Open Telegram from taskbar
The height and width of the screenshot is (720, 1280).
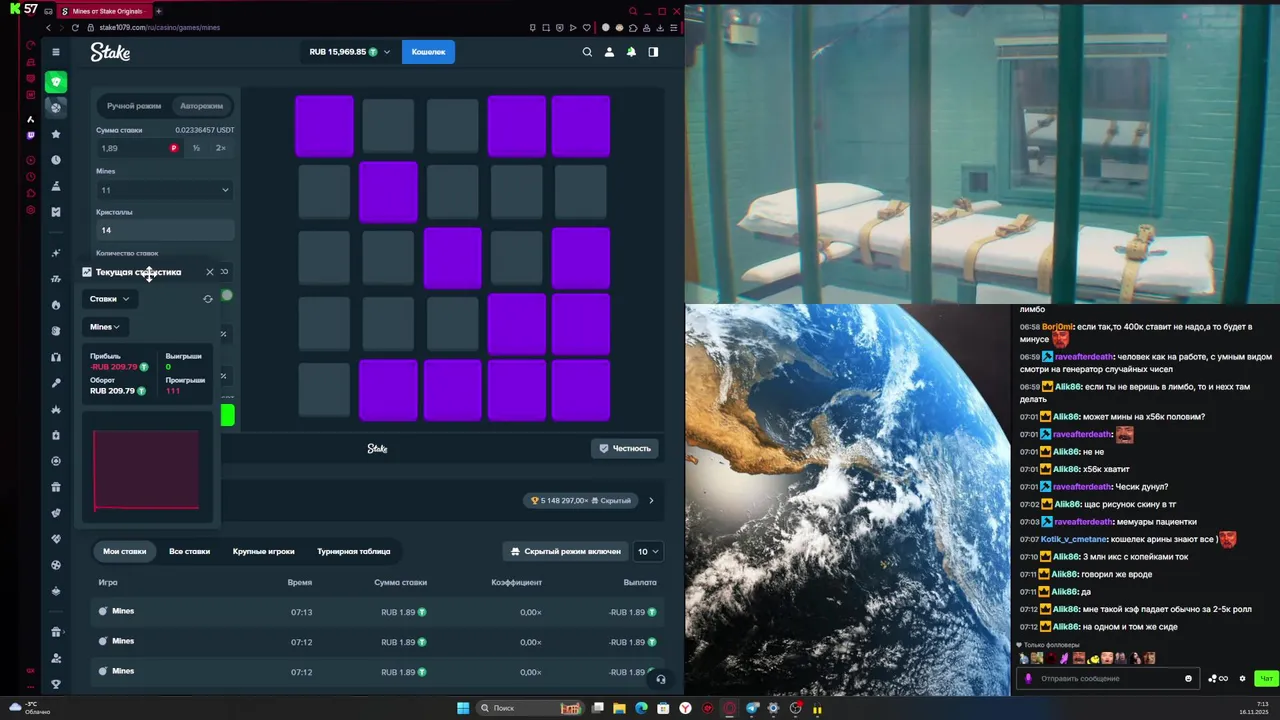coord(752,708)
